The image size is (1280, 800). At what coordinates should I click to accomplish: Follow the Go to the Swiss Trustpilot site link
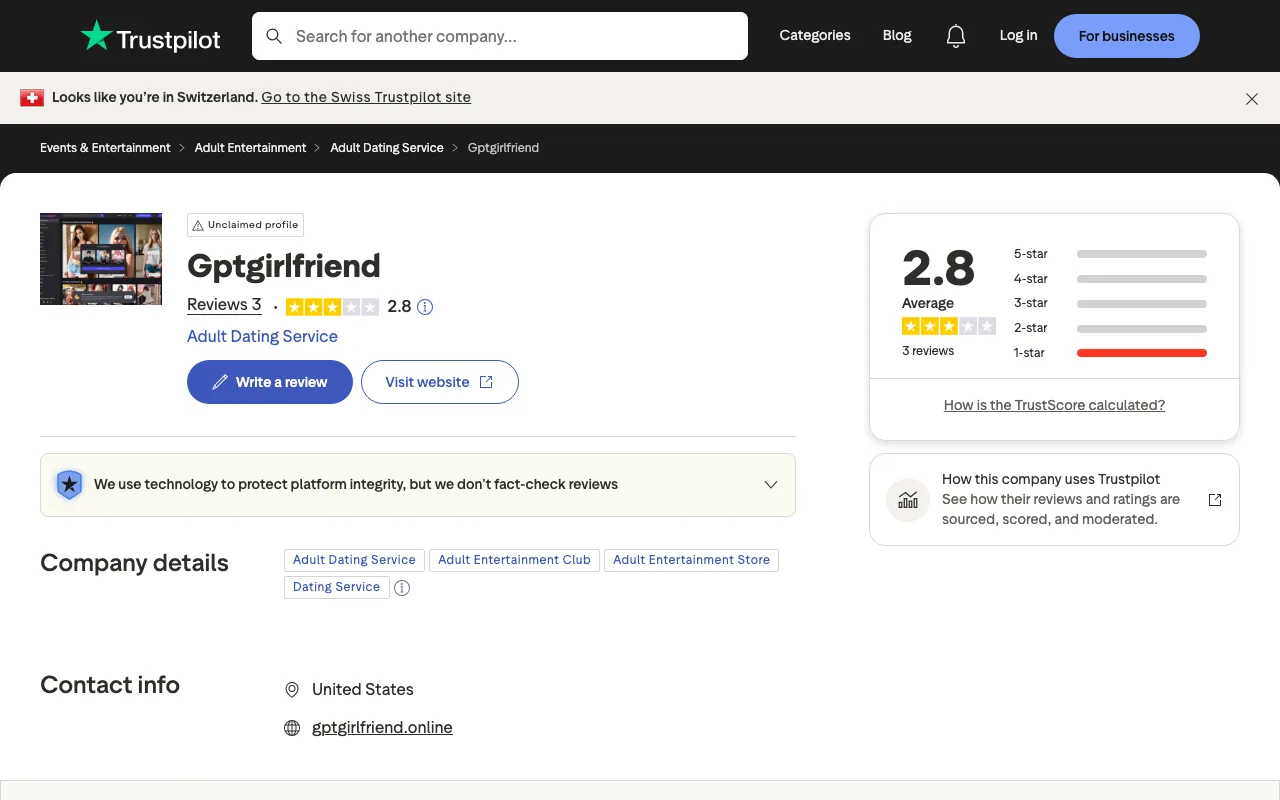[x=366, y=97]
